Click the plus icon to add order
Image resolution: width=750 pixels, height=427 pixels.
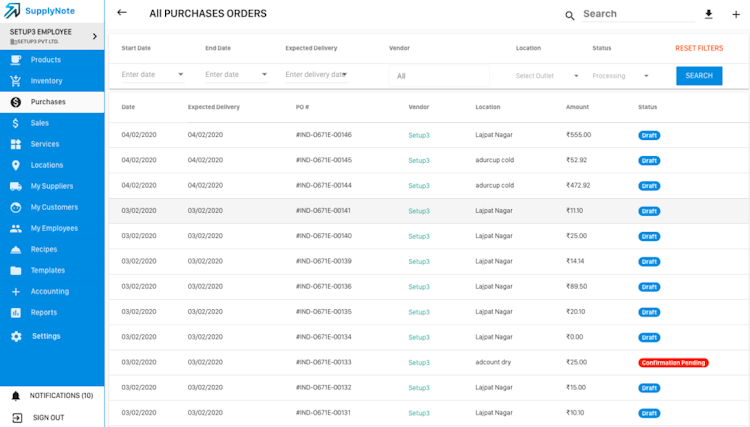coord(736,14)
